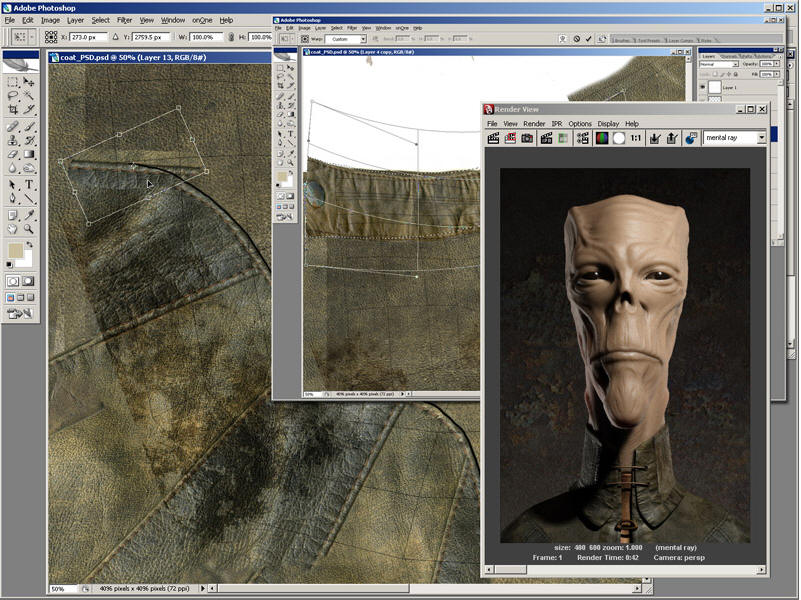Take a Snapshot with camera icon in Render View
The width and height of the screenshot is (801, 600).
(527, 138)
